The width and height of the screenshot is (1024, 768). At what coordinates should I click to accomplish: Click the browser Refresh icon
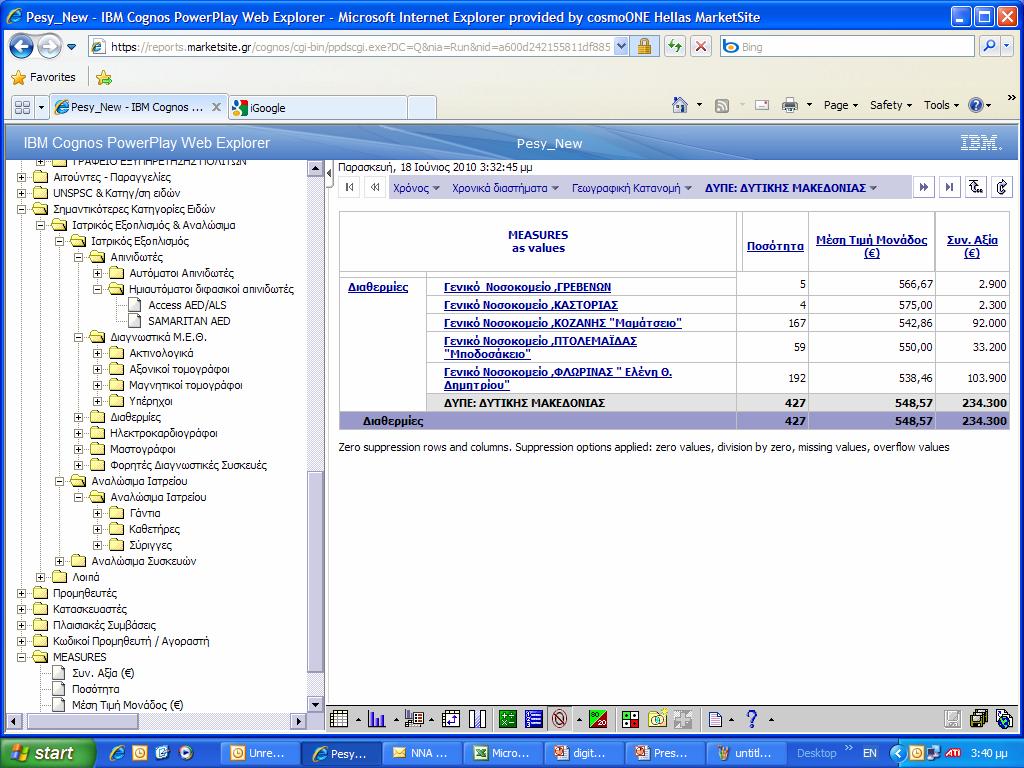click(675, 46)
